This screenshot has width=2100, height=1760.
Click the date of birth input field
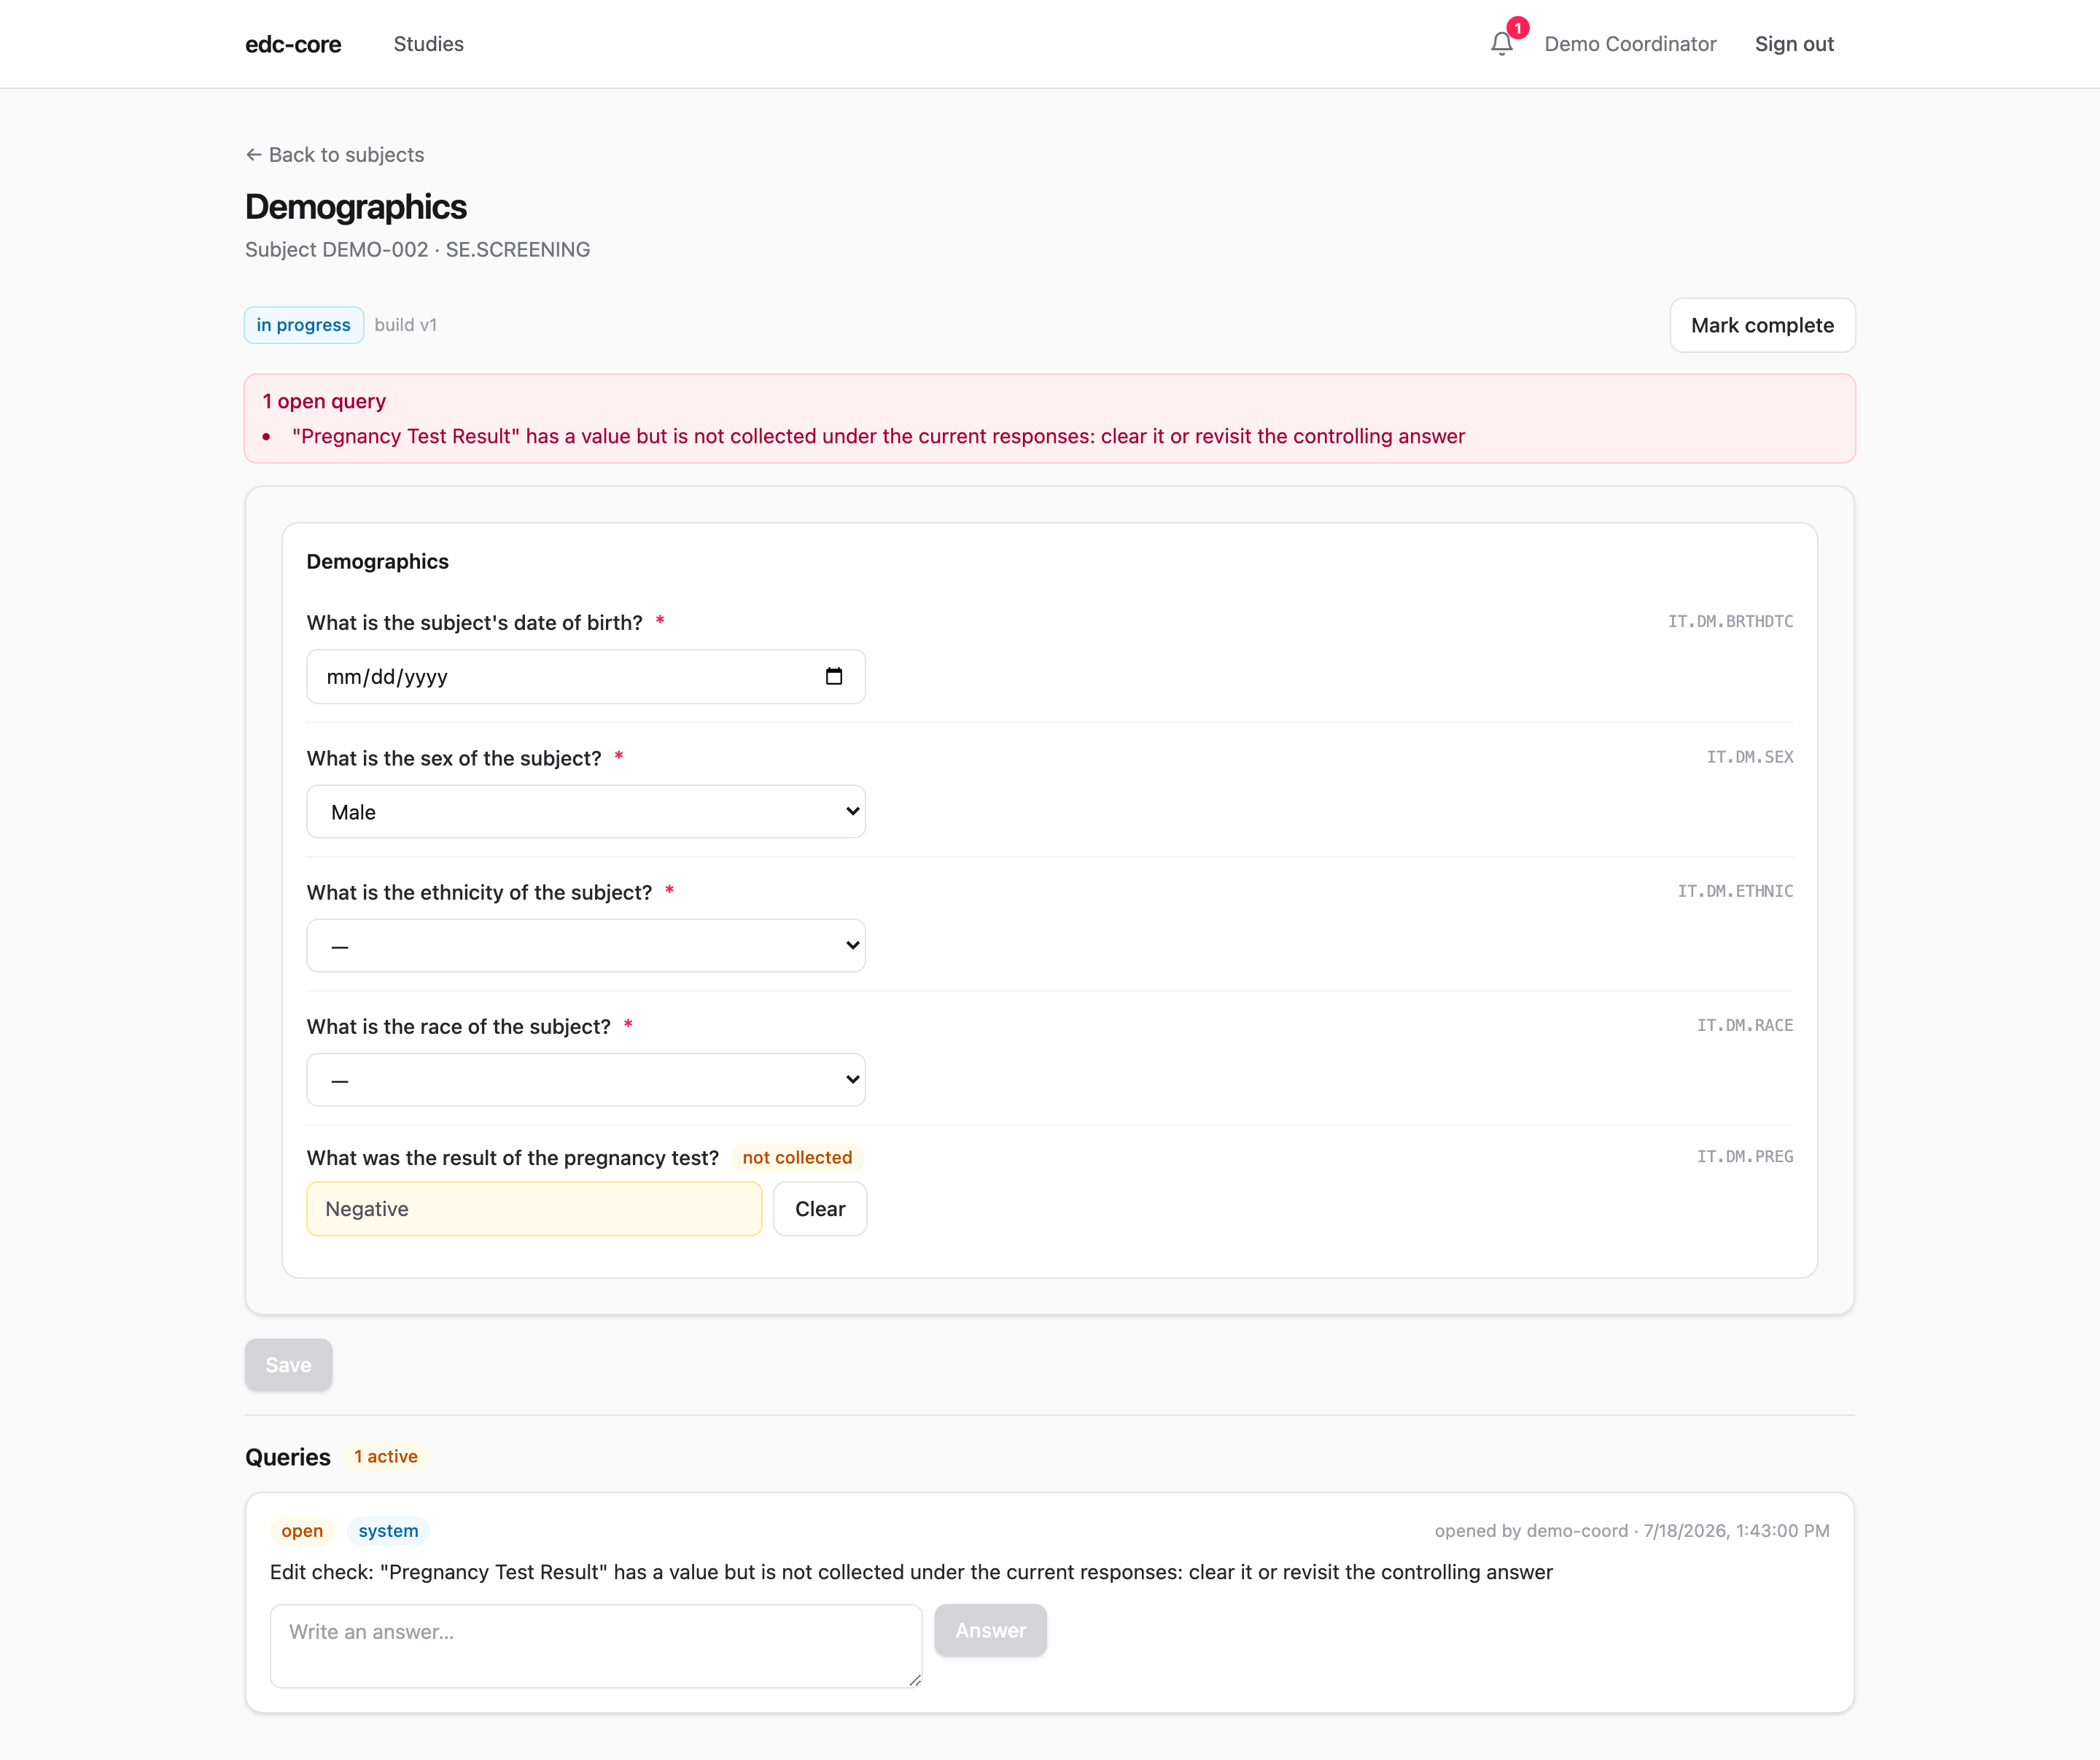[586, 677]
